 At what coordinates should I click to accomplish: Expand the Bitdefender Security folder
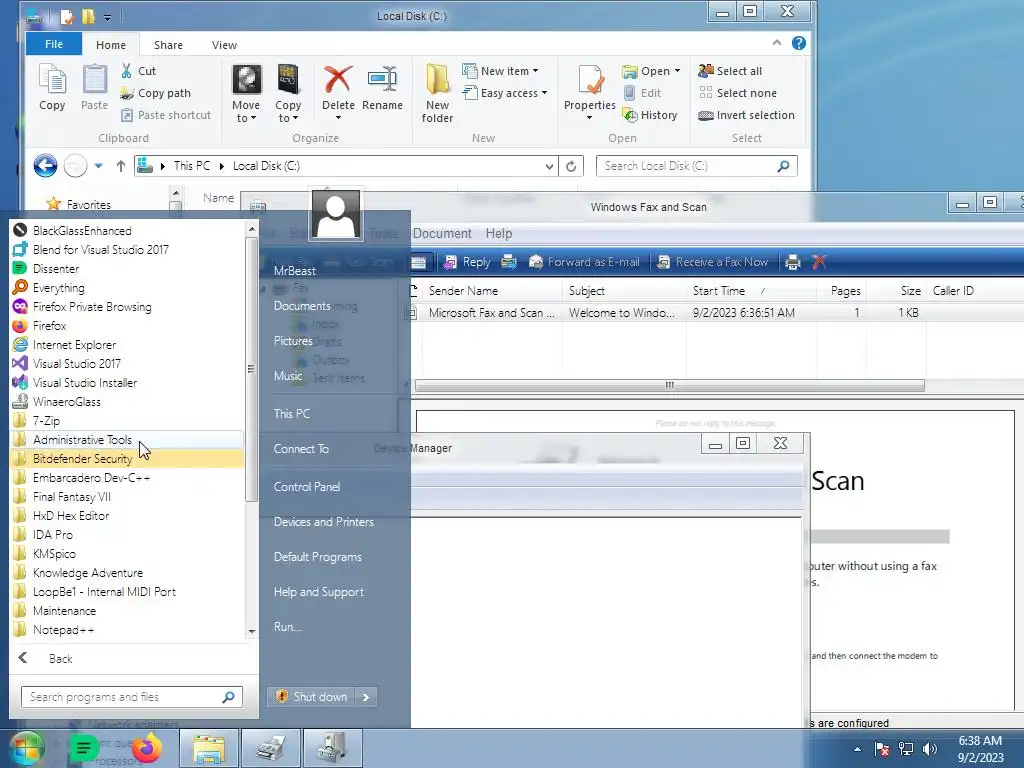128,458
